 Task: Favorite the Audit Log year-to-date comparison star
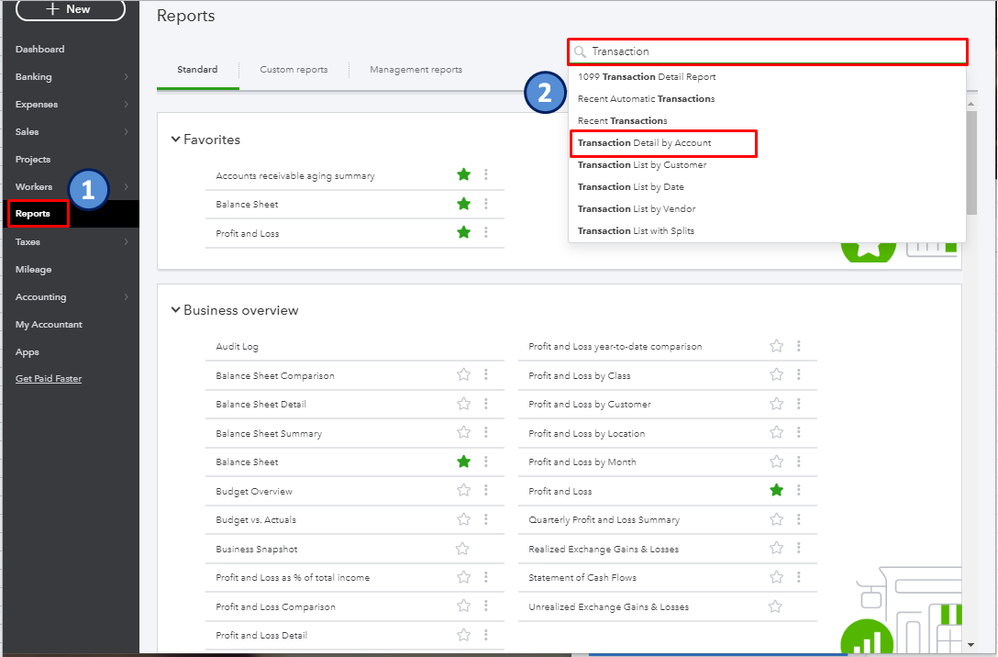pos(776,346)
